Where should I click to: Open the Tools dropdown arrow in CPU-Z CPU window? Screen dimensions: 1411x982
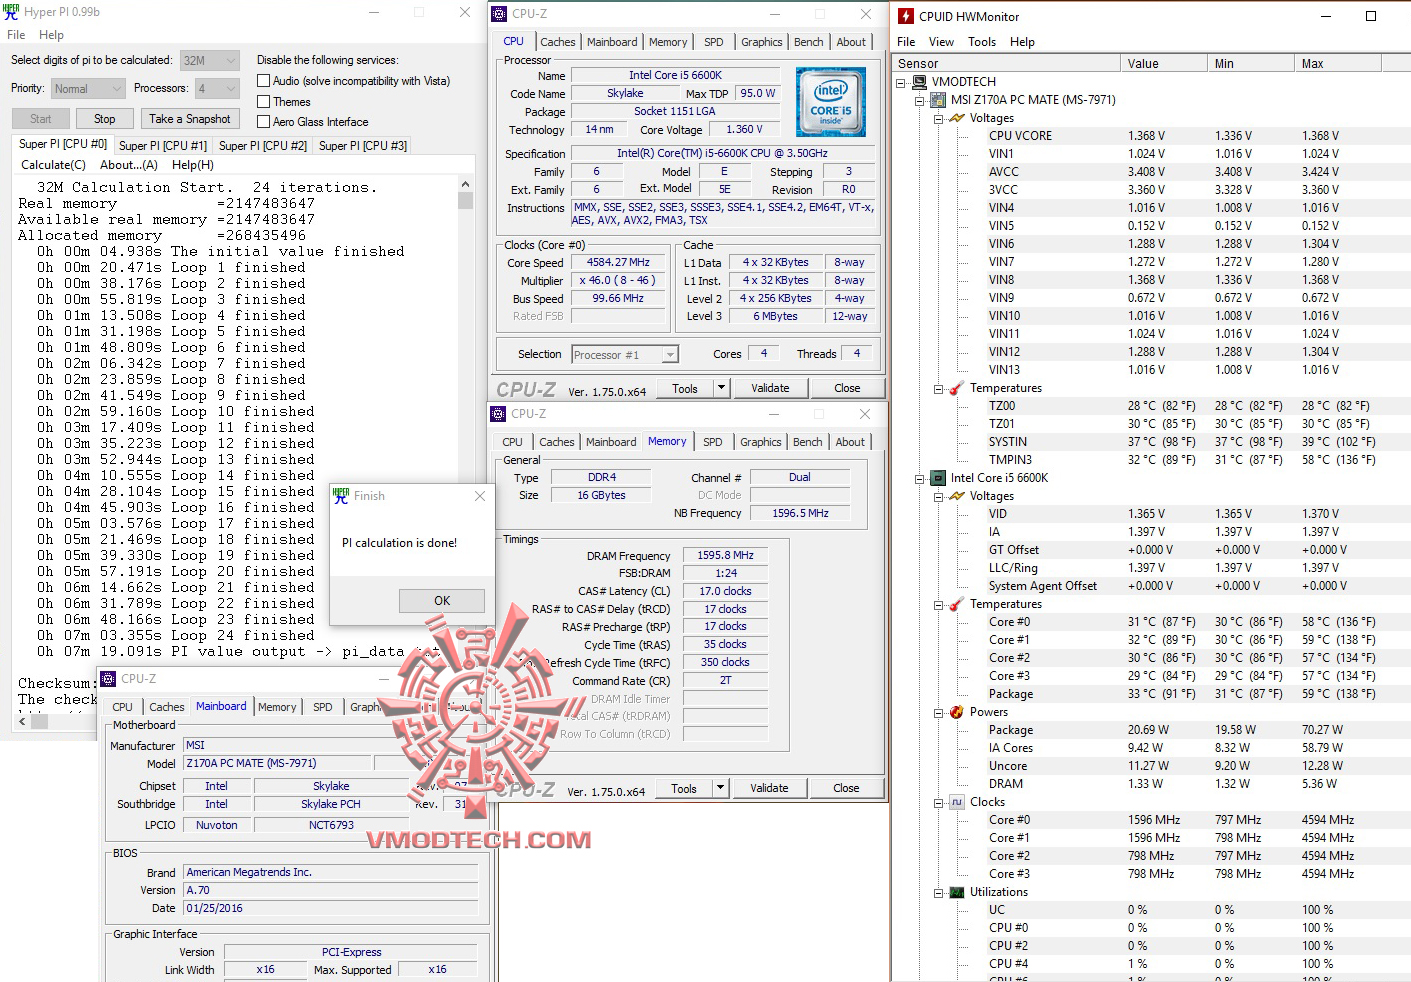click(720, 388)
